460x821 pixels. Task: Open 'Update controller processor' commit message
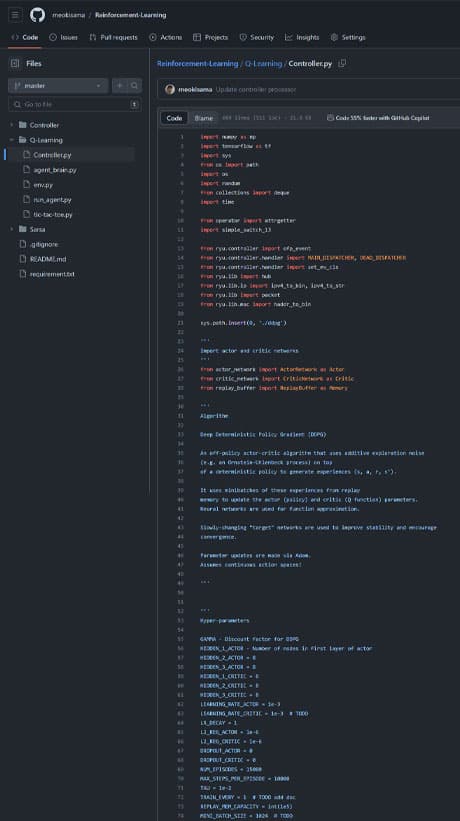point(255,90)
